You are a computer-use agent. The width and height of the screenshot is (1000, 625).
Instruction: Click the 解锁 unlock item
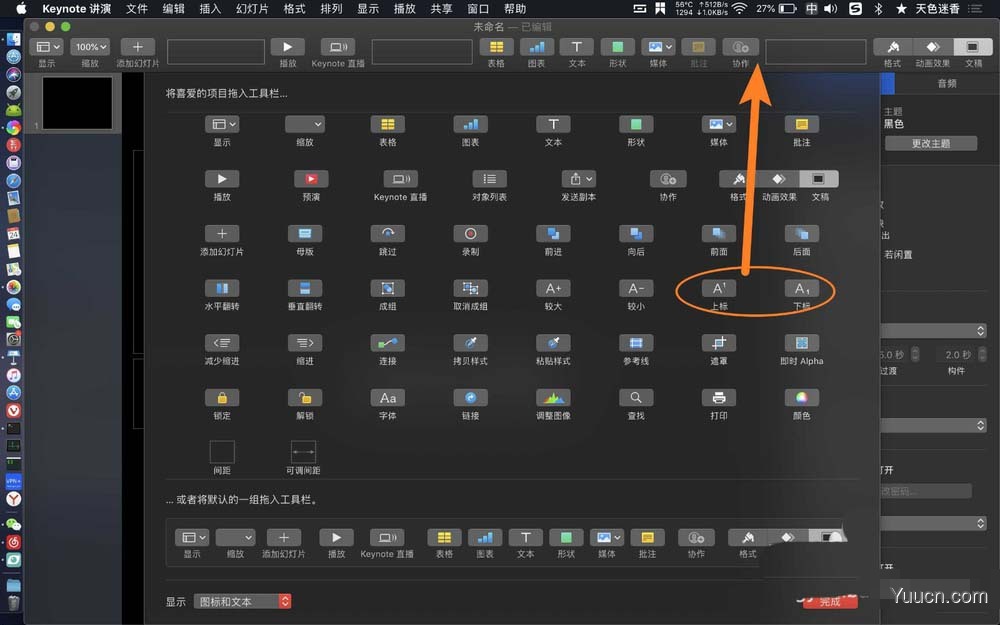305,398
